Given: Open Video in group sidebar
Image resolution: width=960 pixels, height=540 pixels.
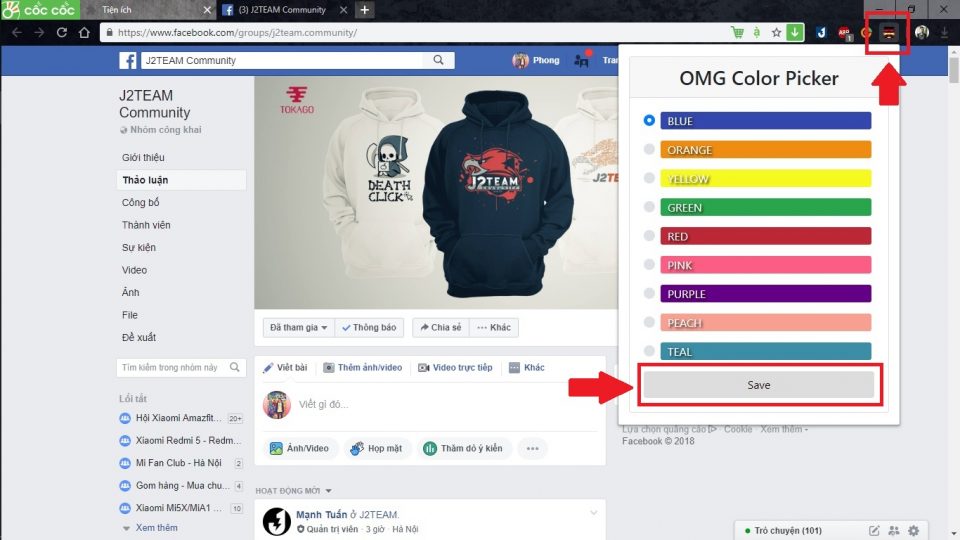Looking at the screenshot, I should coord(134,270).
